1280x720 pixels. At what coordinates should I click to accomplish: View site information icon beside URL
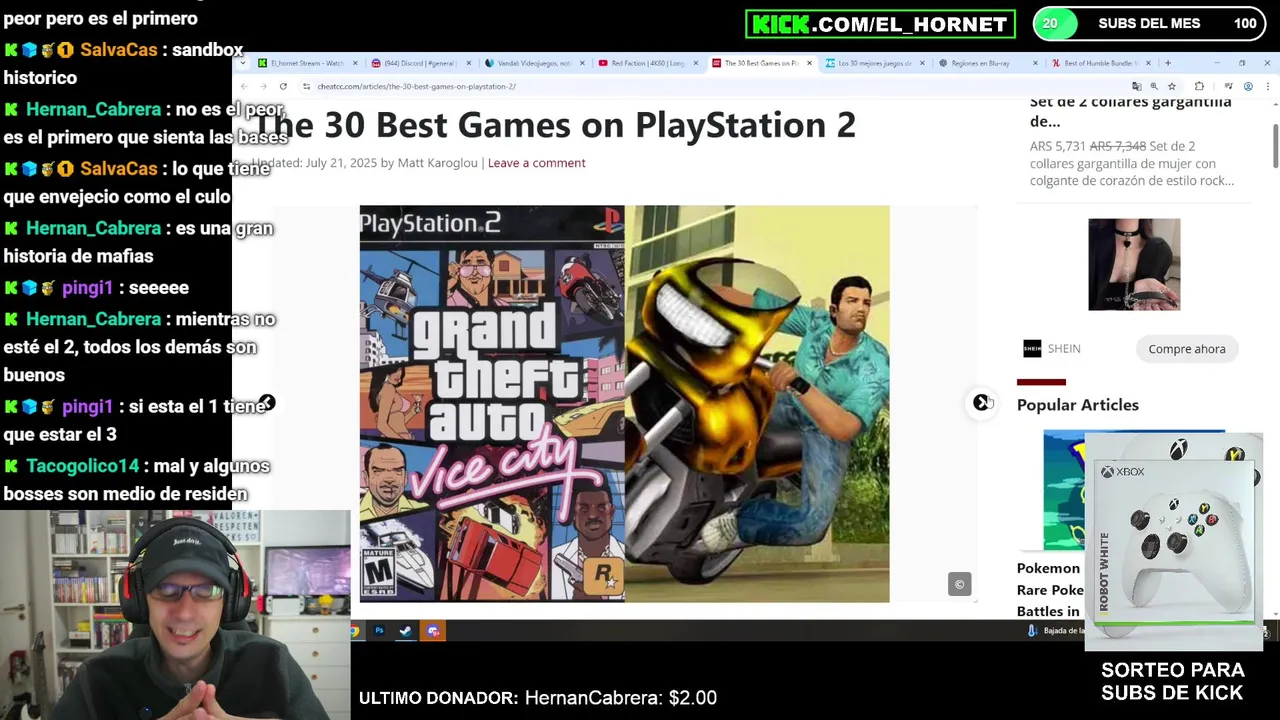(307, 87)
